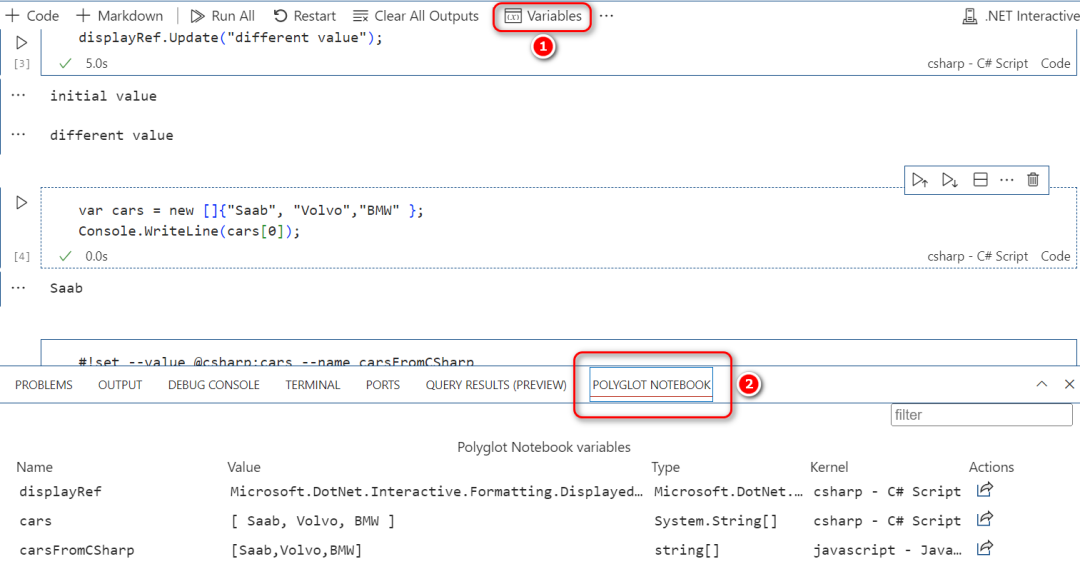Share the displayRef variable
Screen dimensions: 1080x579
pyautogui.click(x=985, y=490)
